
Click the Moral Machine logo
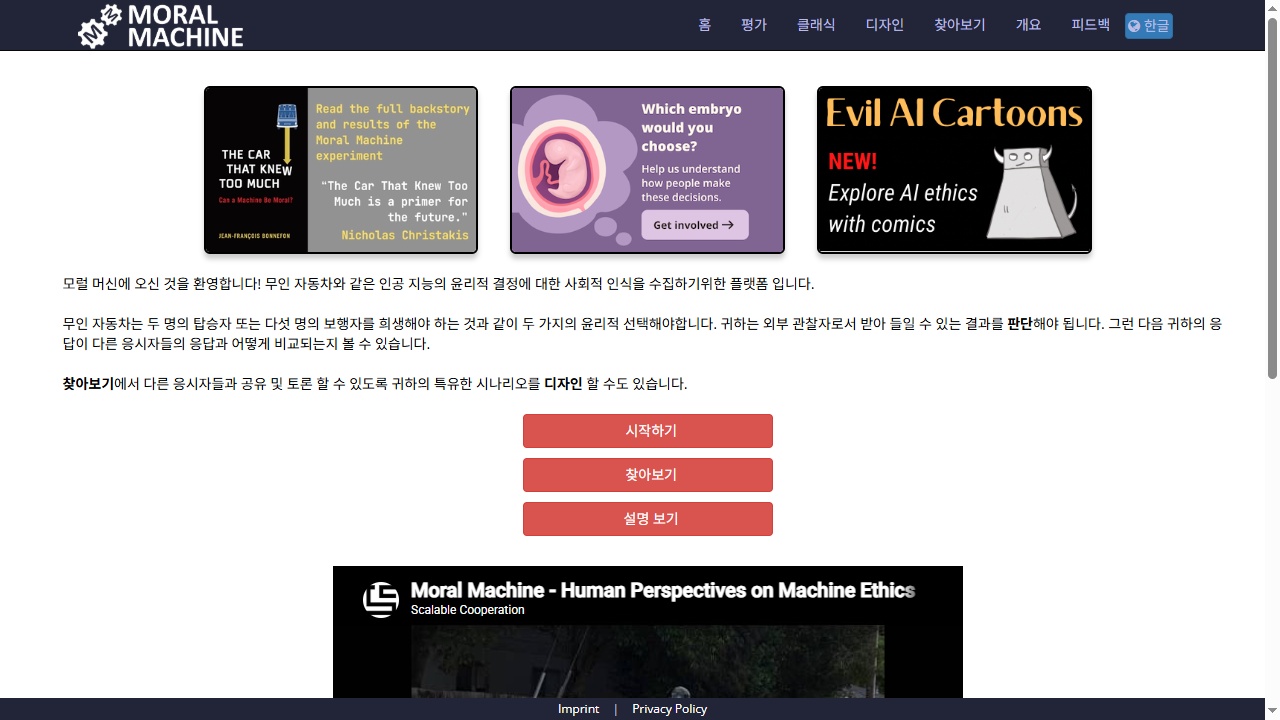tap(161, 26)
